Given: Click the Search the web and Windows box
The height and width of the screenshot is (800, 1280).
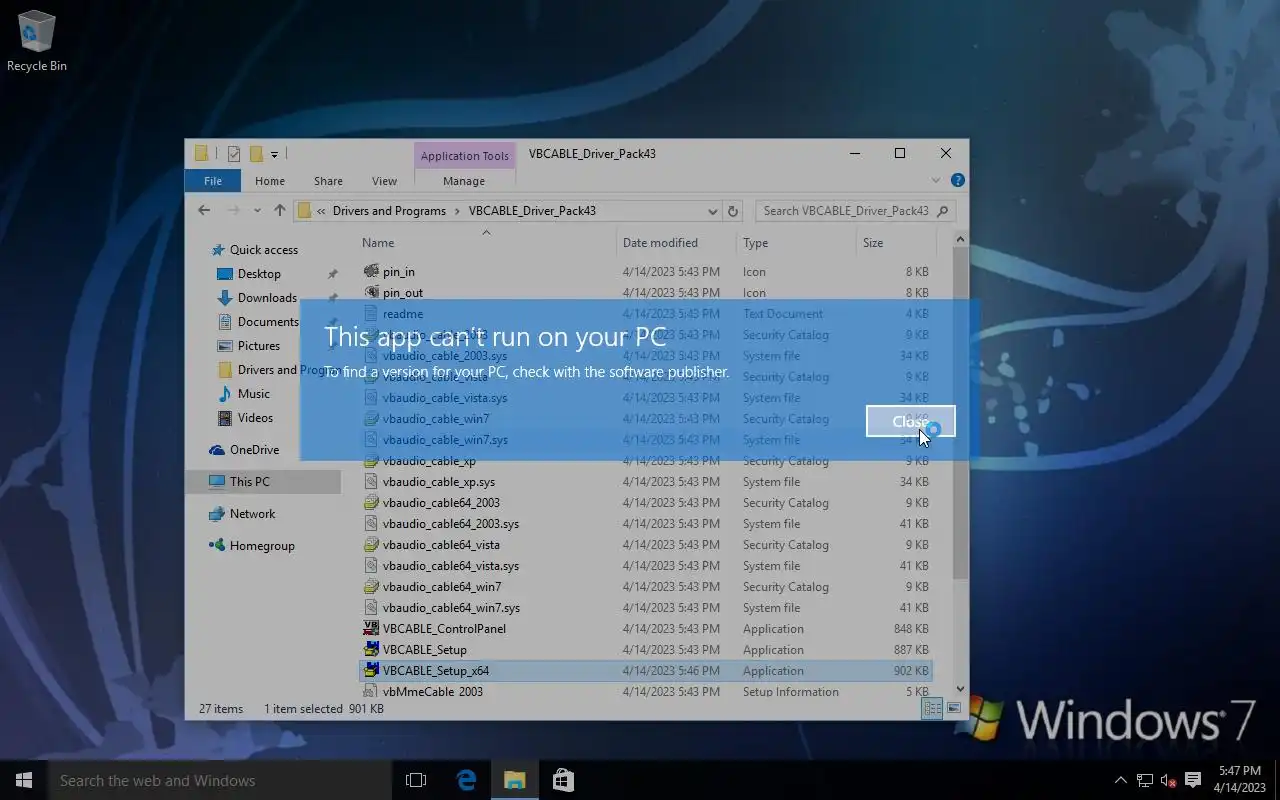Looking at the screenshot, I should (220, 780).
